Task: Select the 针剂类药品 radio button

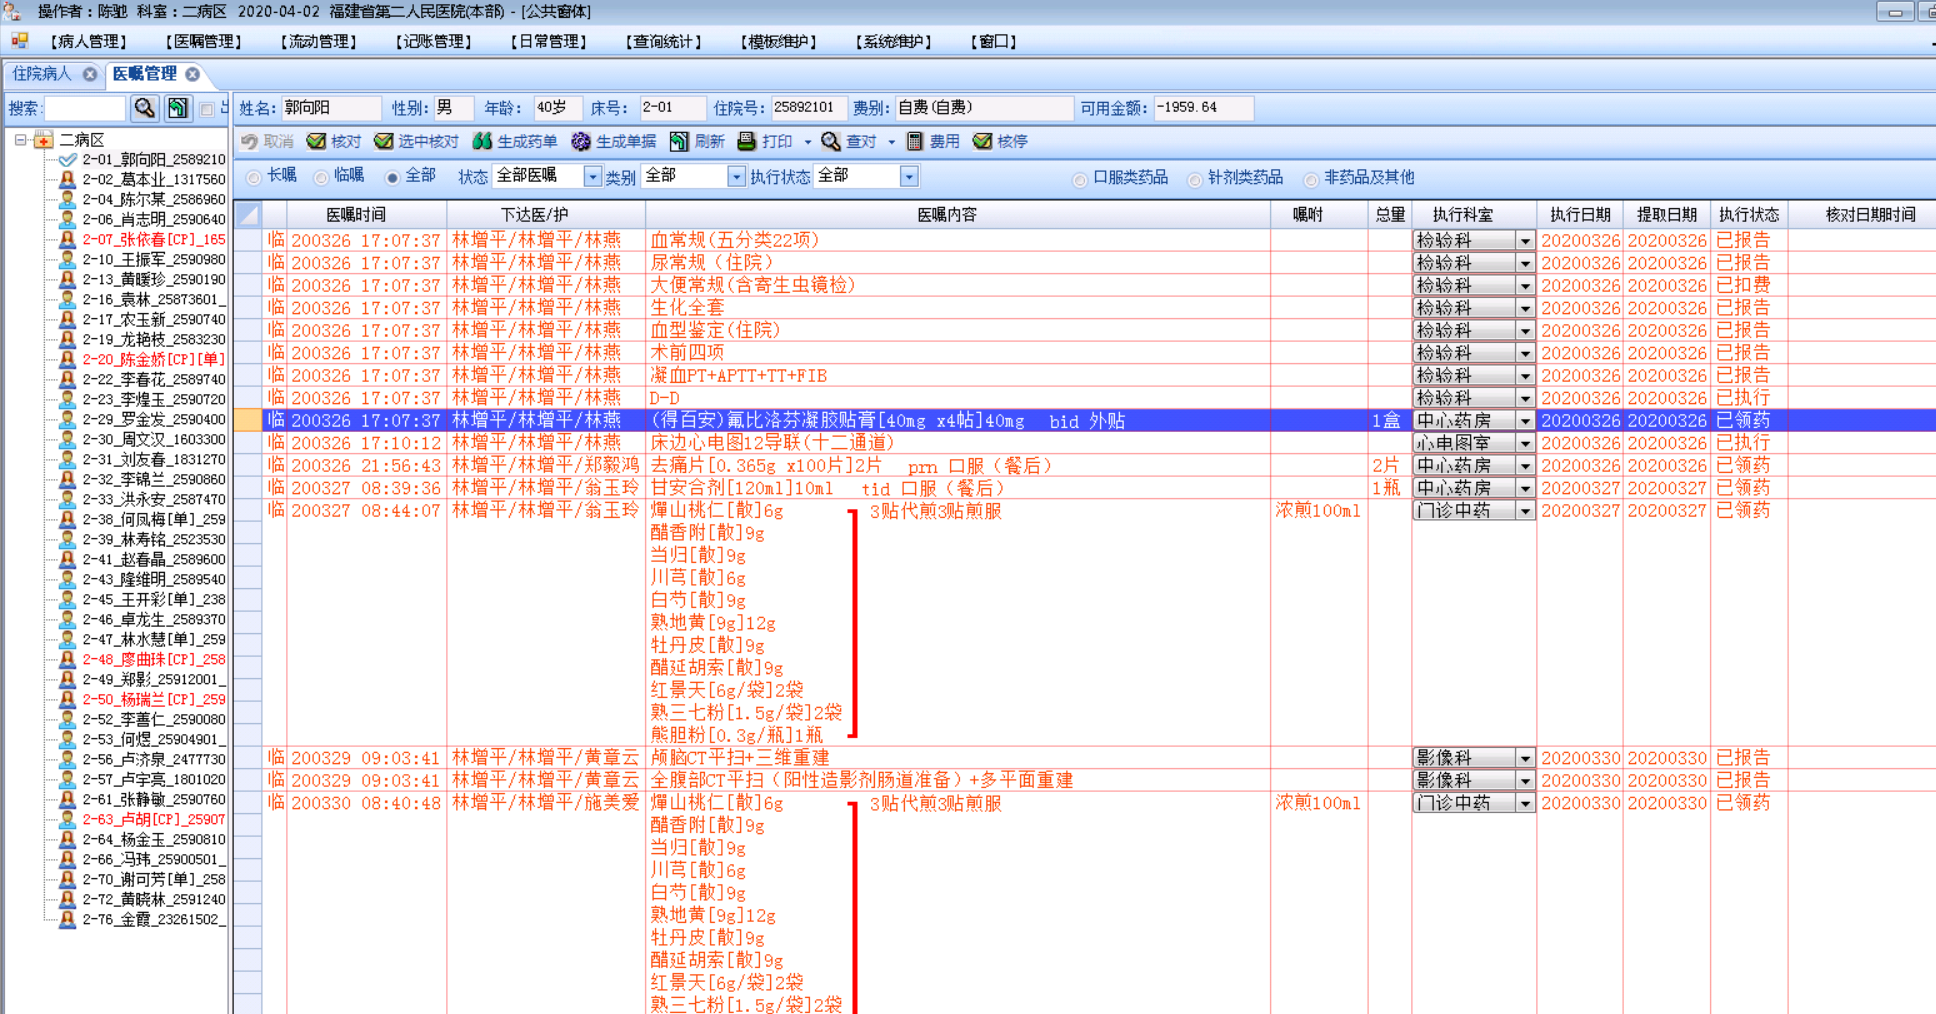Action: (1195, 180)
